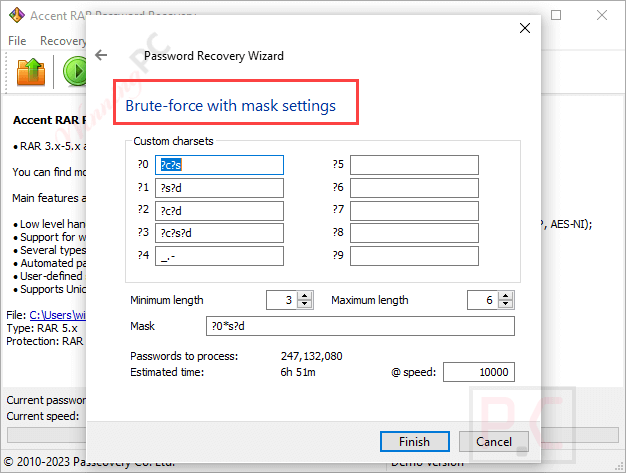Click the back arrow in wizard
The height and width of the screenshot is (473, 626).
pos(101,55)
